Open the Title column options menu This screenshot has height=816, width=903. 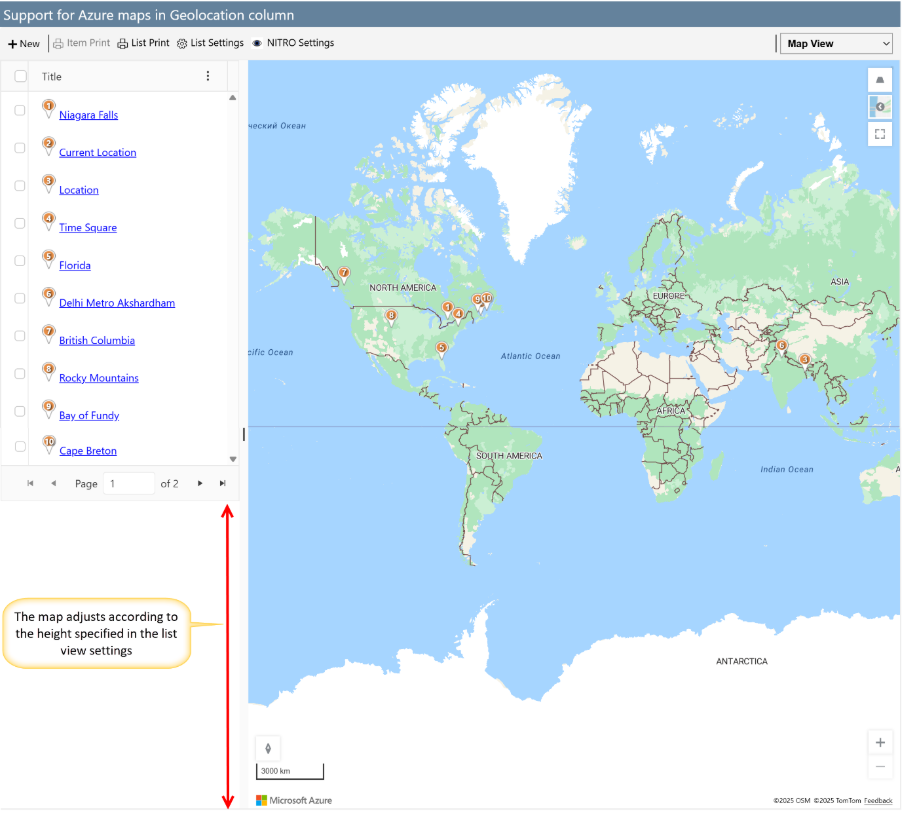pos(208,76)
